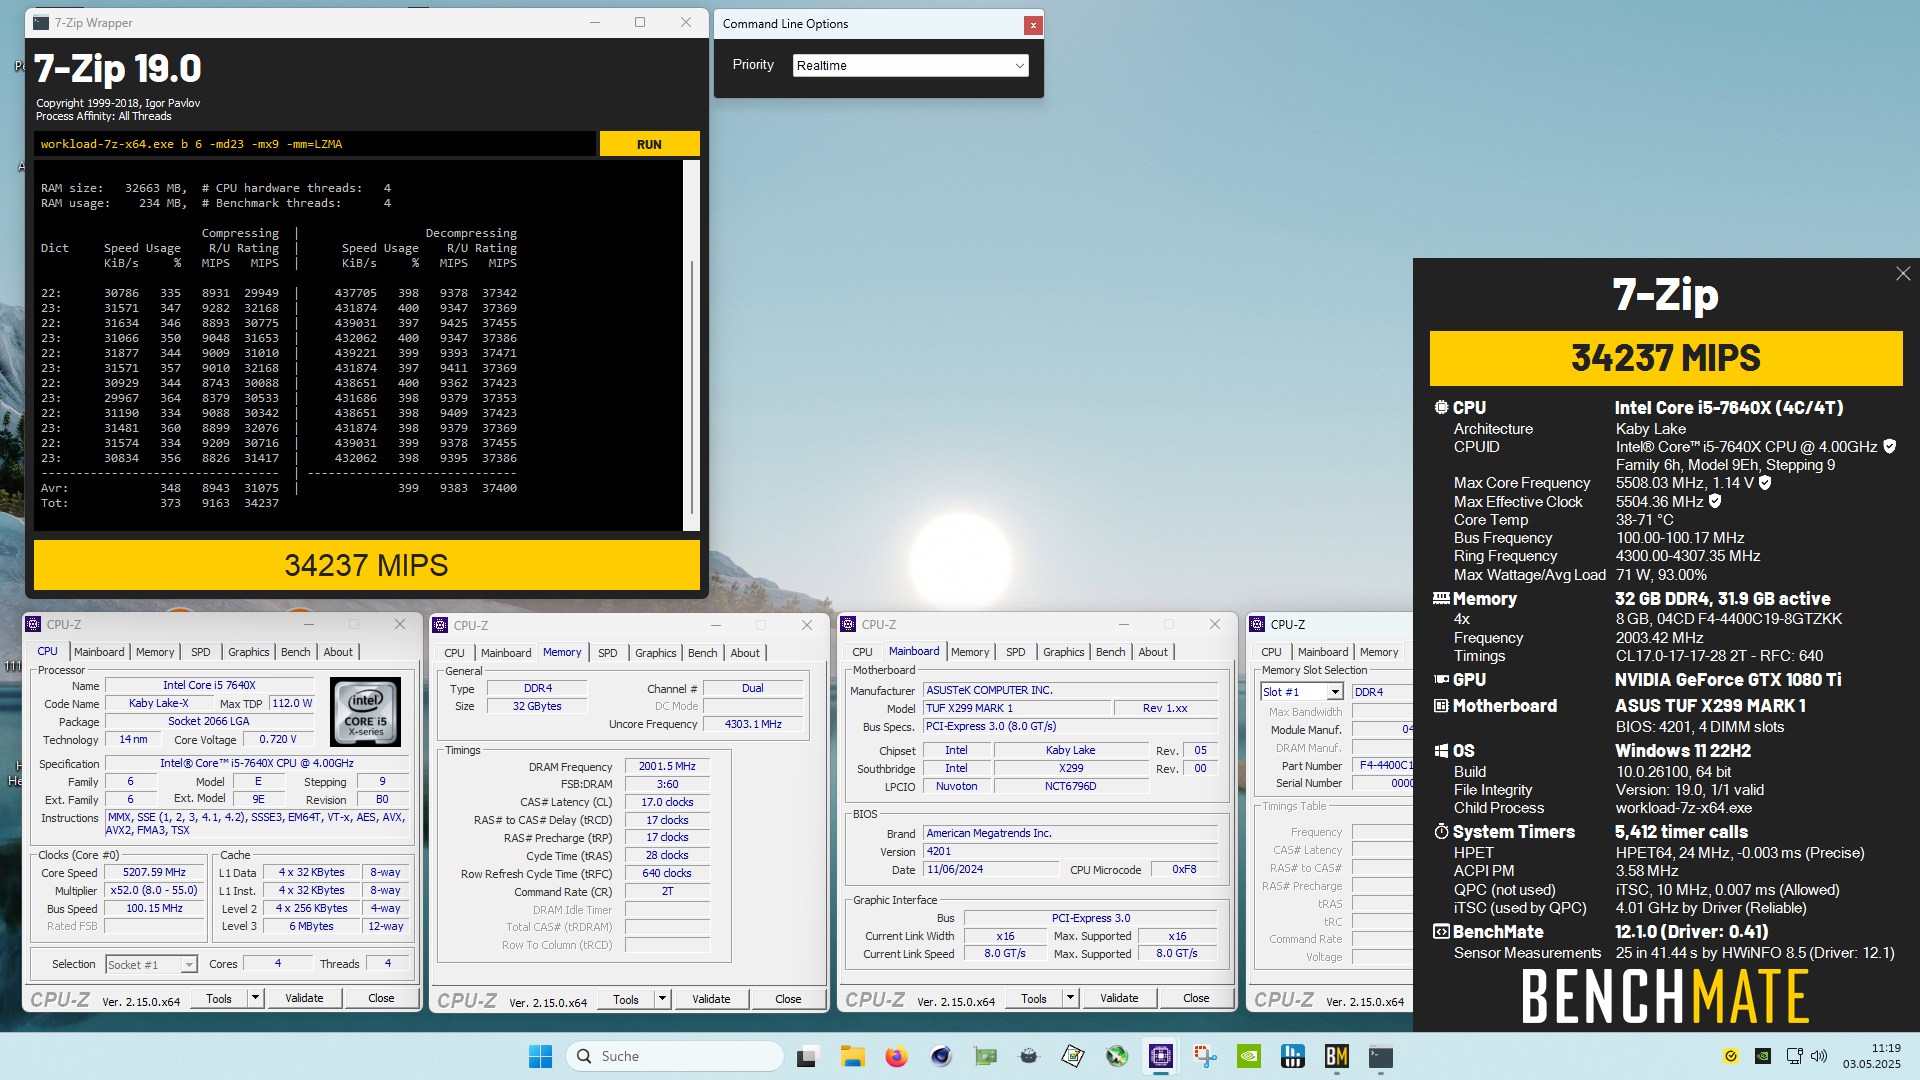1920x1080 pixels.
Task: Click the command line field with workload-7z-x64.exe
Action: pyautogui.click(x=314, y=144)
